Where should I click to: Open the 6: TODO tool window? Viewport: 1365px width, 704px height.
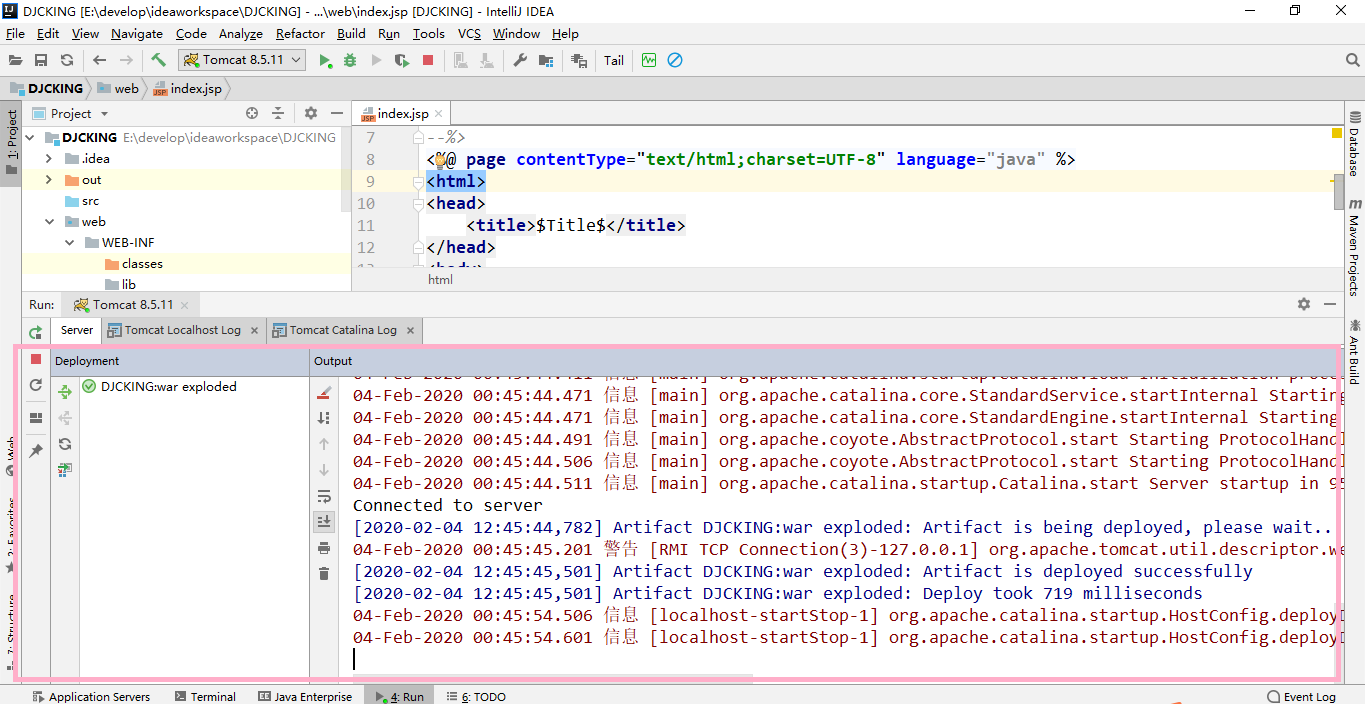coord(475,697)
